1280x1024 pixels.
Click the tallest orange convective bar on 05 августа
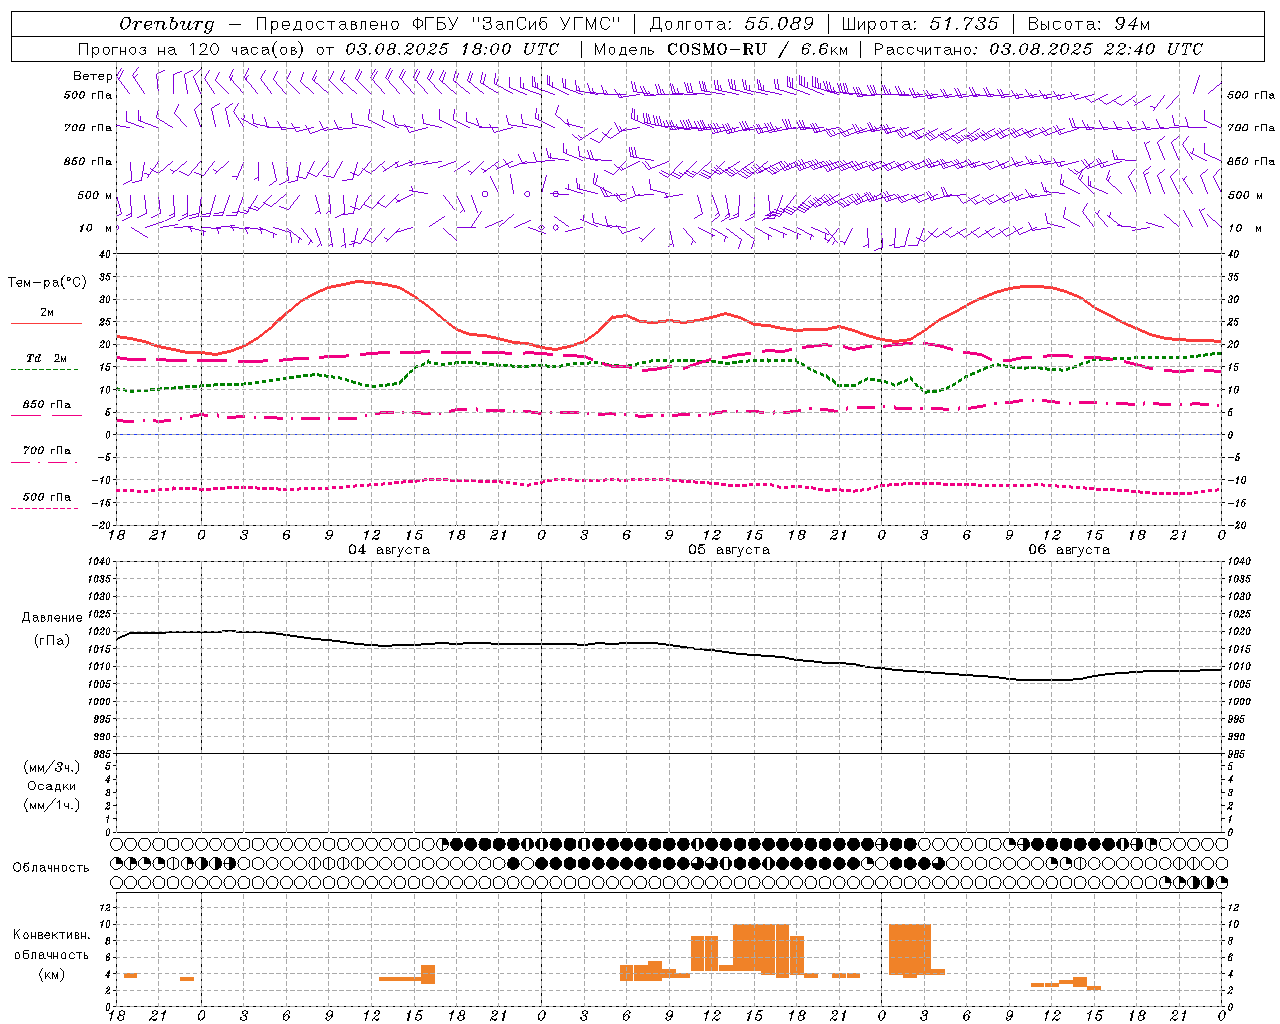click(761, 948)
